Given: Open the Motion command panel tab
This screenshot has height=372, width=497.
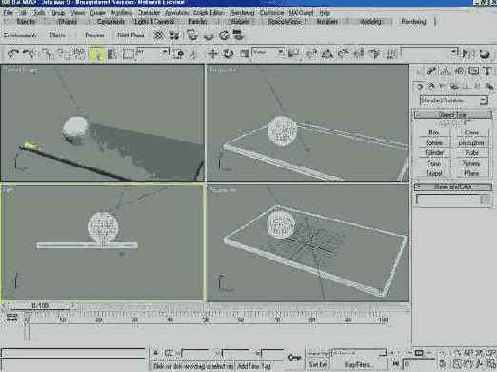Looking at the screenshot, I should 460,71.
